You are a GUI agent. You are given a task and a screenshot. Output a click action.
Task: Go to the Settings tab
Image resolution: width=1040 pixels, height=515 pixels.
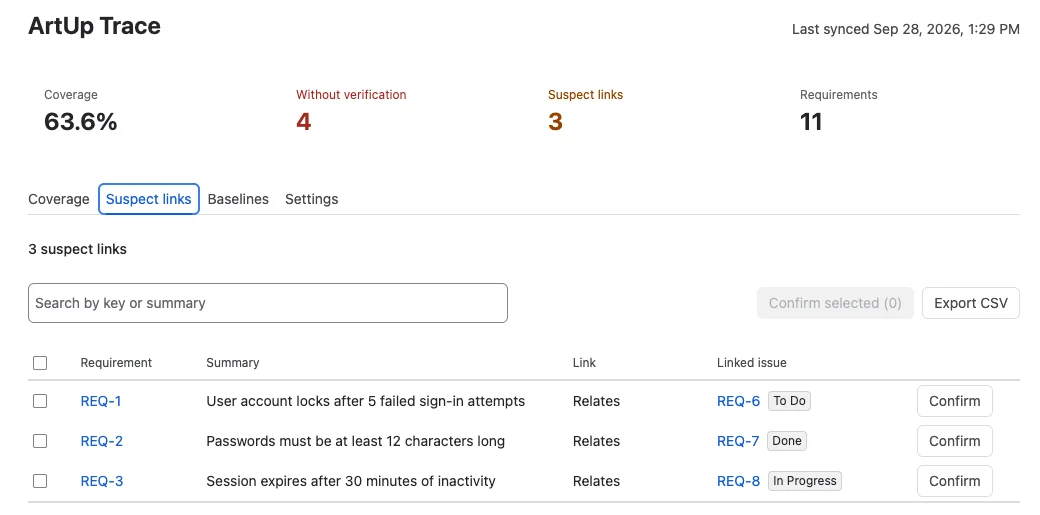coord(312,199)
